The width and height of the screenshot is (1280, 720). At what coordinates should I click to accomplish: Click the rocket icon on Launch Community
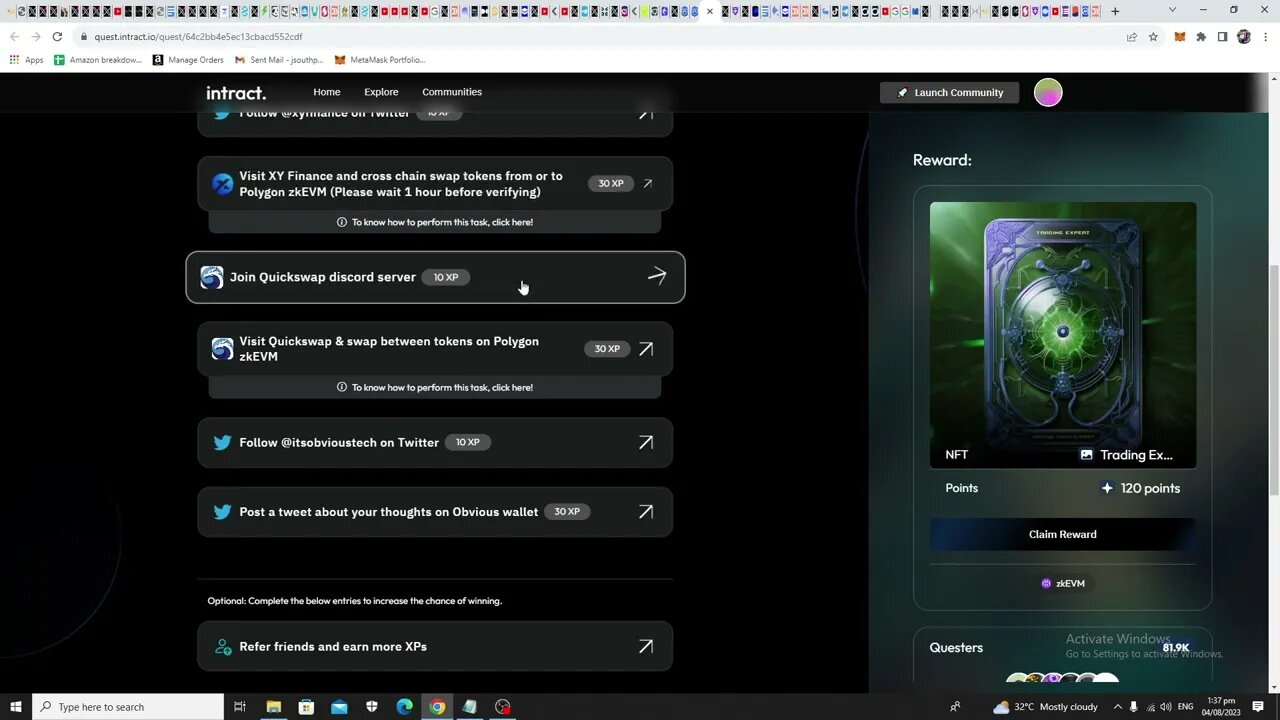pyautogui.click(x=903, y=92)
